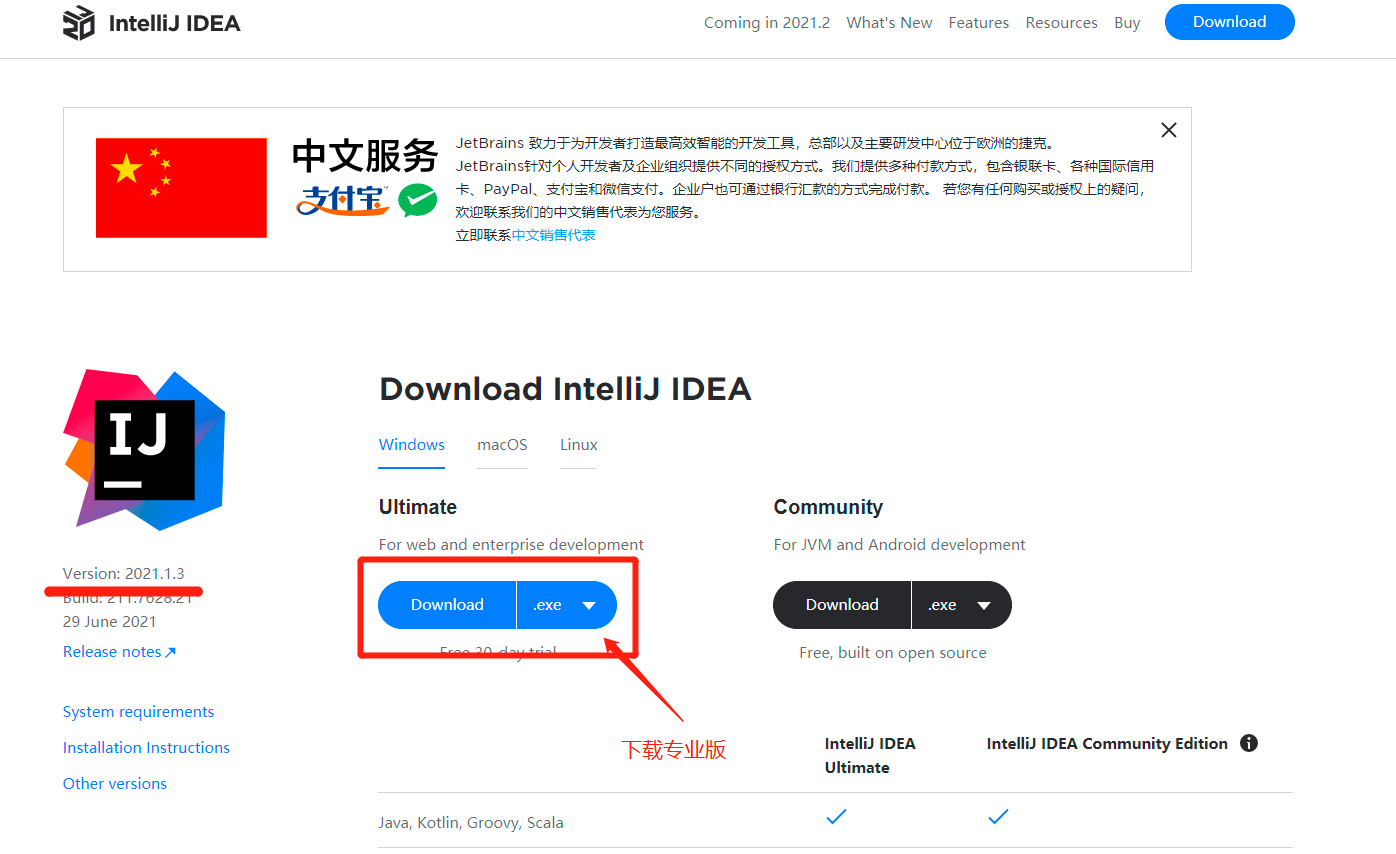Open the Features menu item

pyautogui.click(x=979, y=23)
